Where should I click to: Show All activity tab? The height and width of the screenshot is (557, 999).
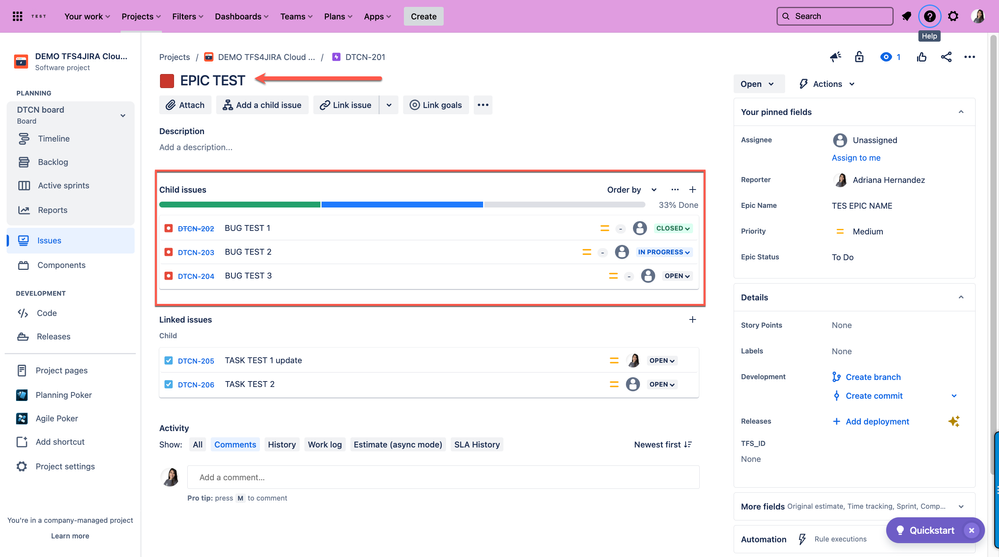point(198,445)
